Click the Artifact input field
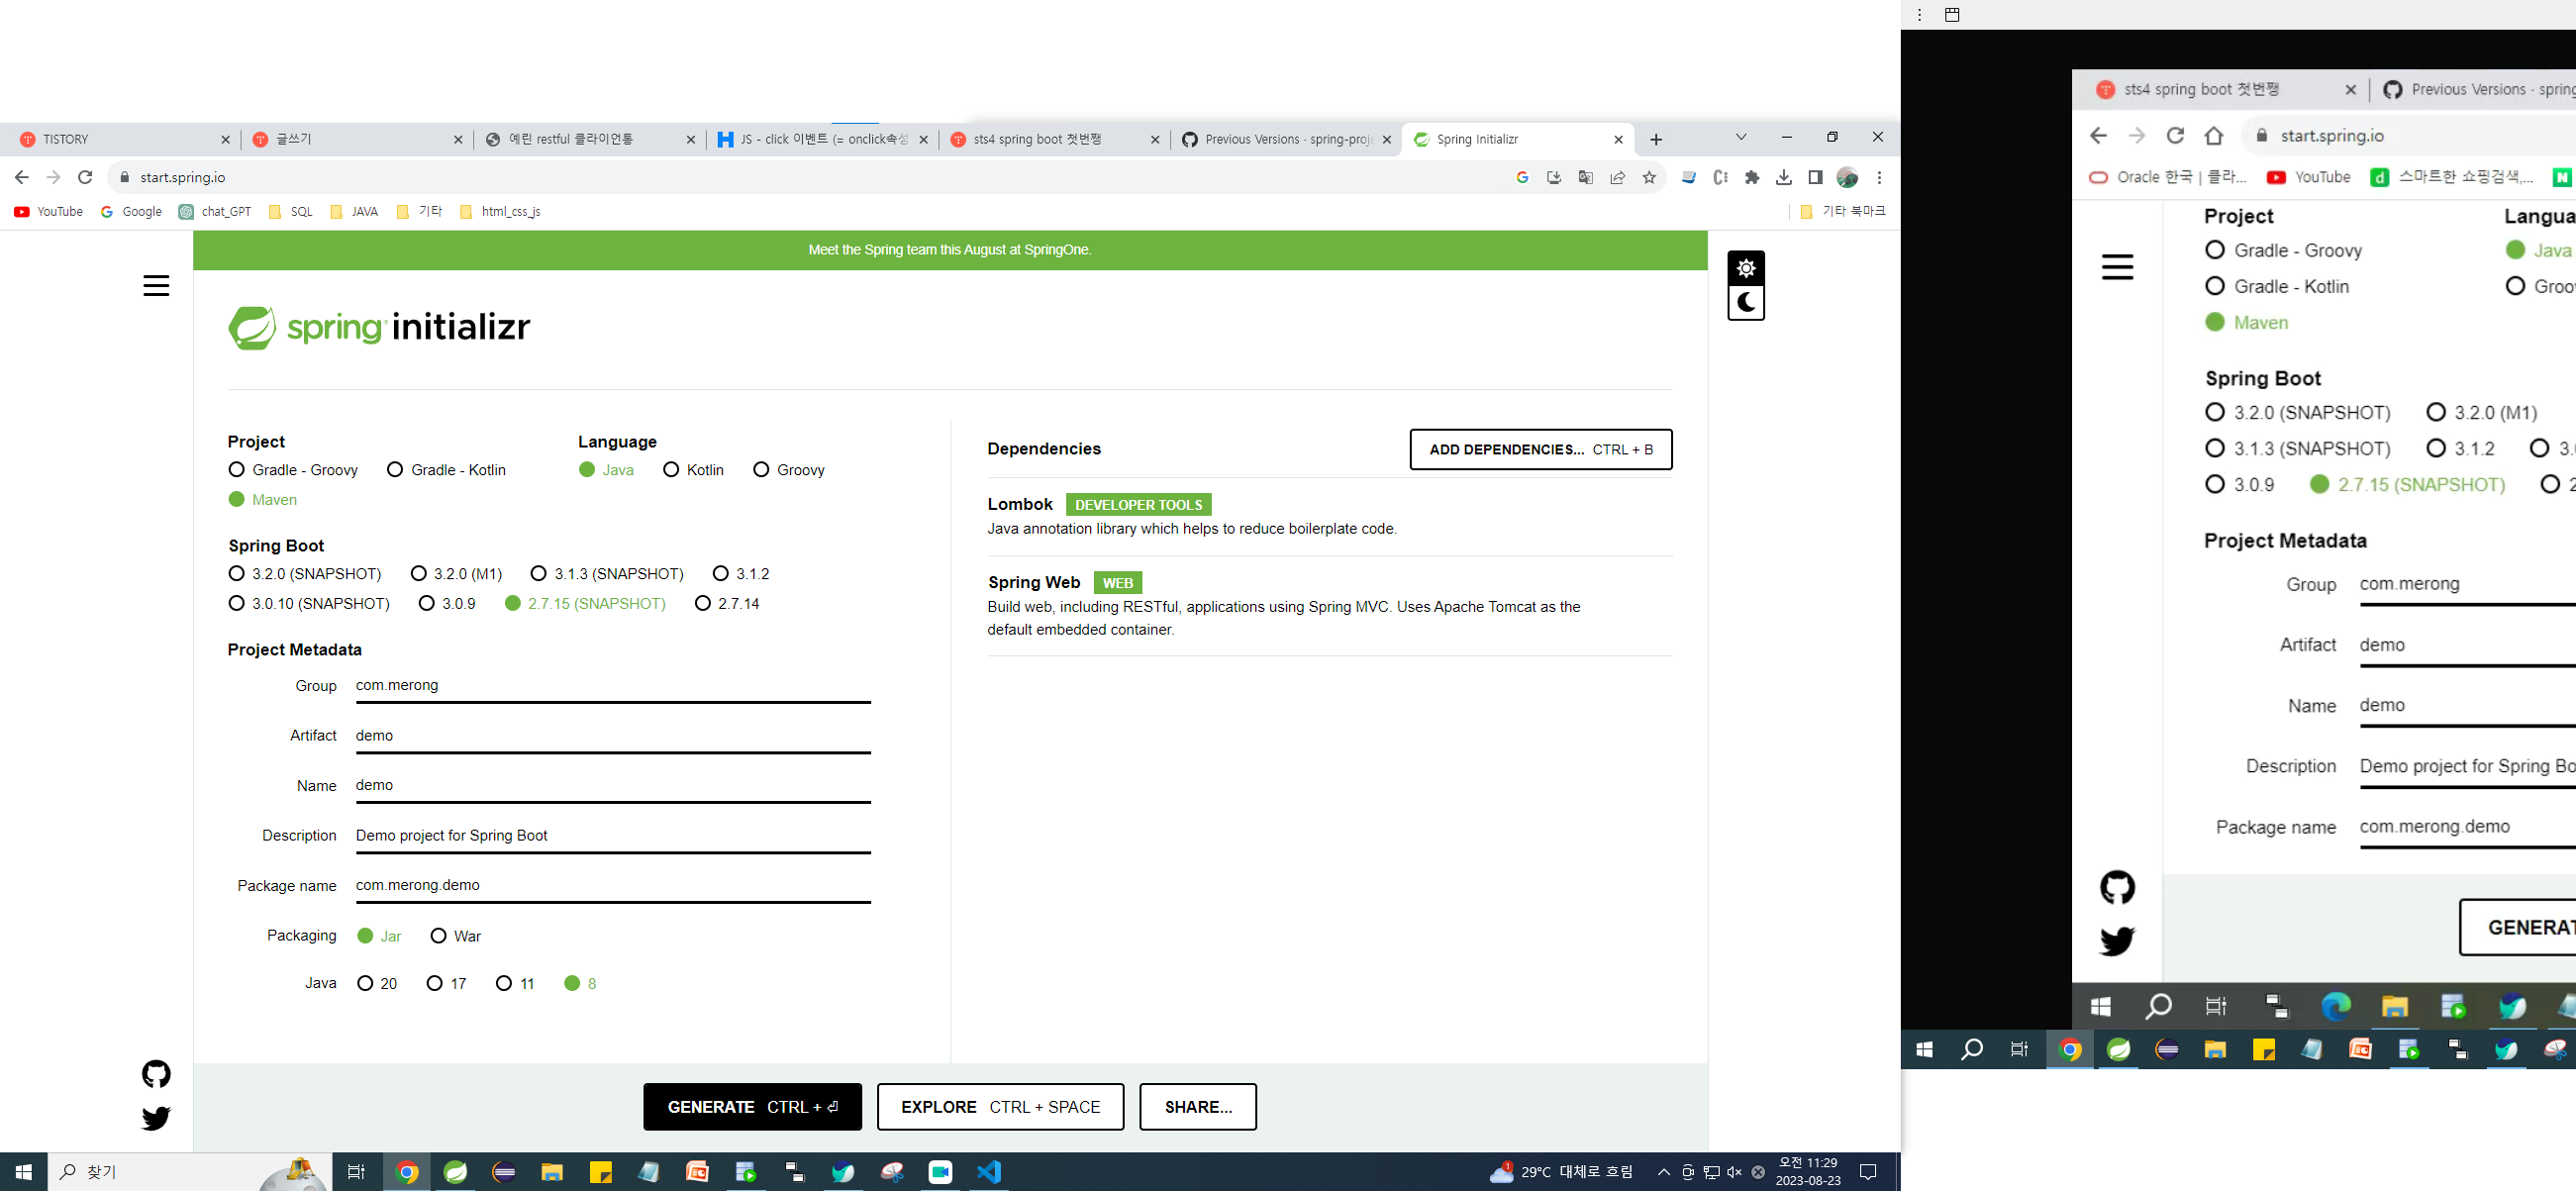The width and height of the screenshot is (2576, 1191). coord(612,736)
